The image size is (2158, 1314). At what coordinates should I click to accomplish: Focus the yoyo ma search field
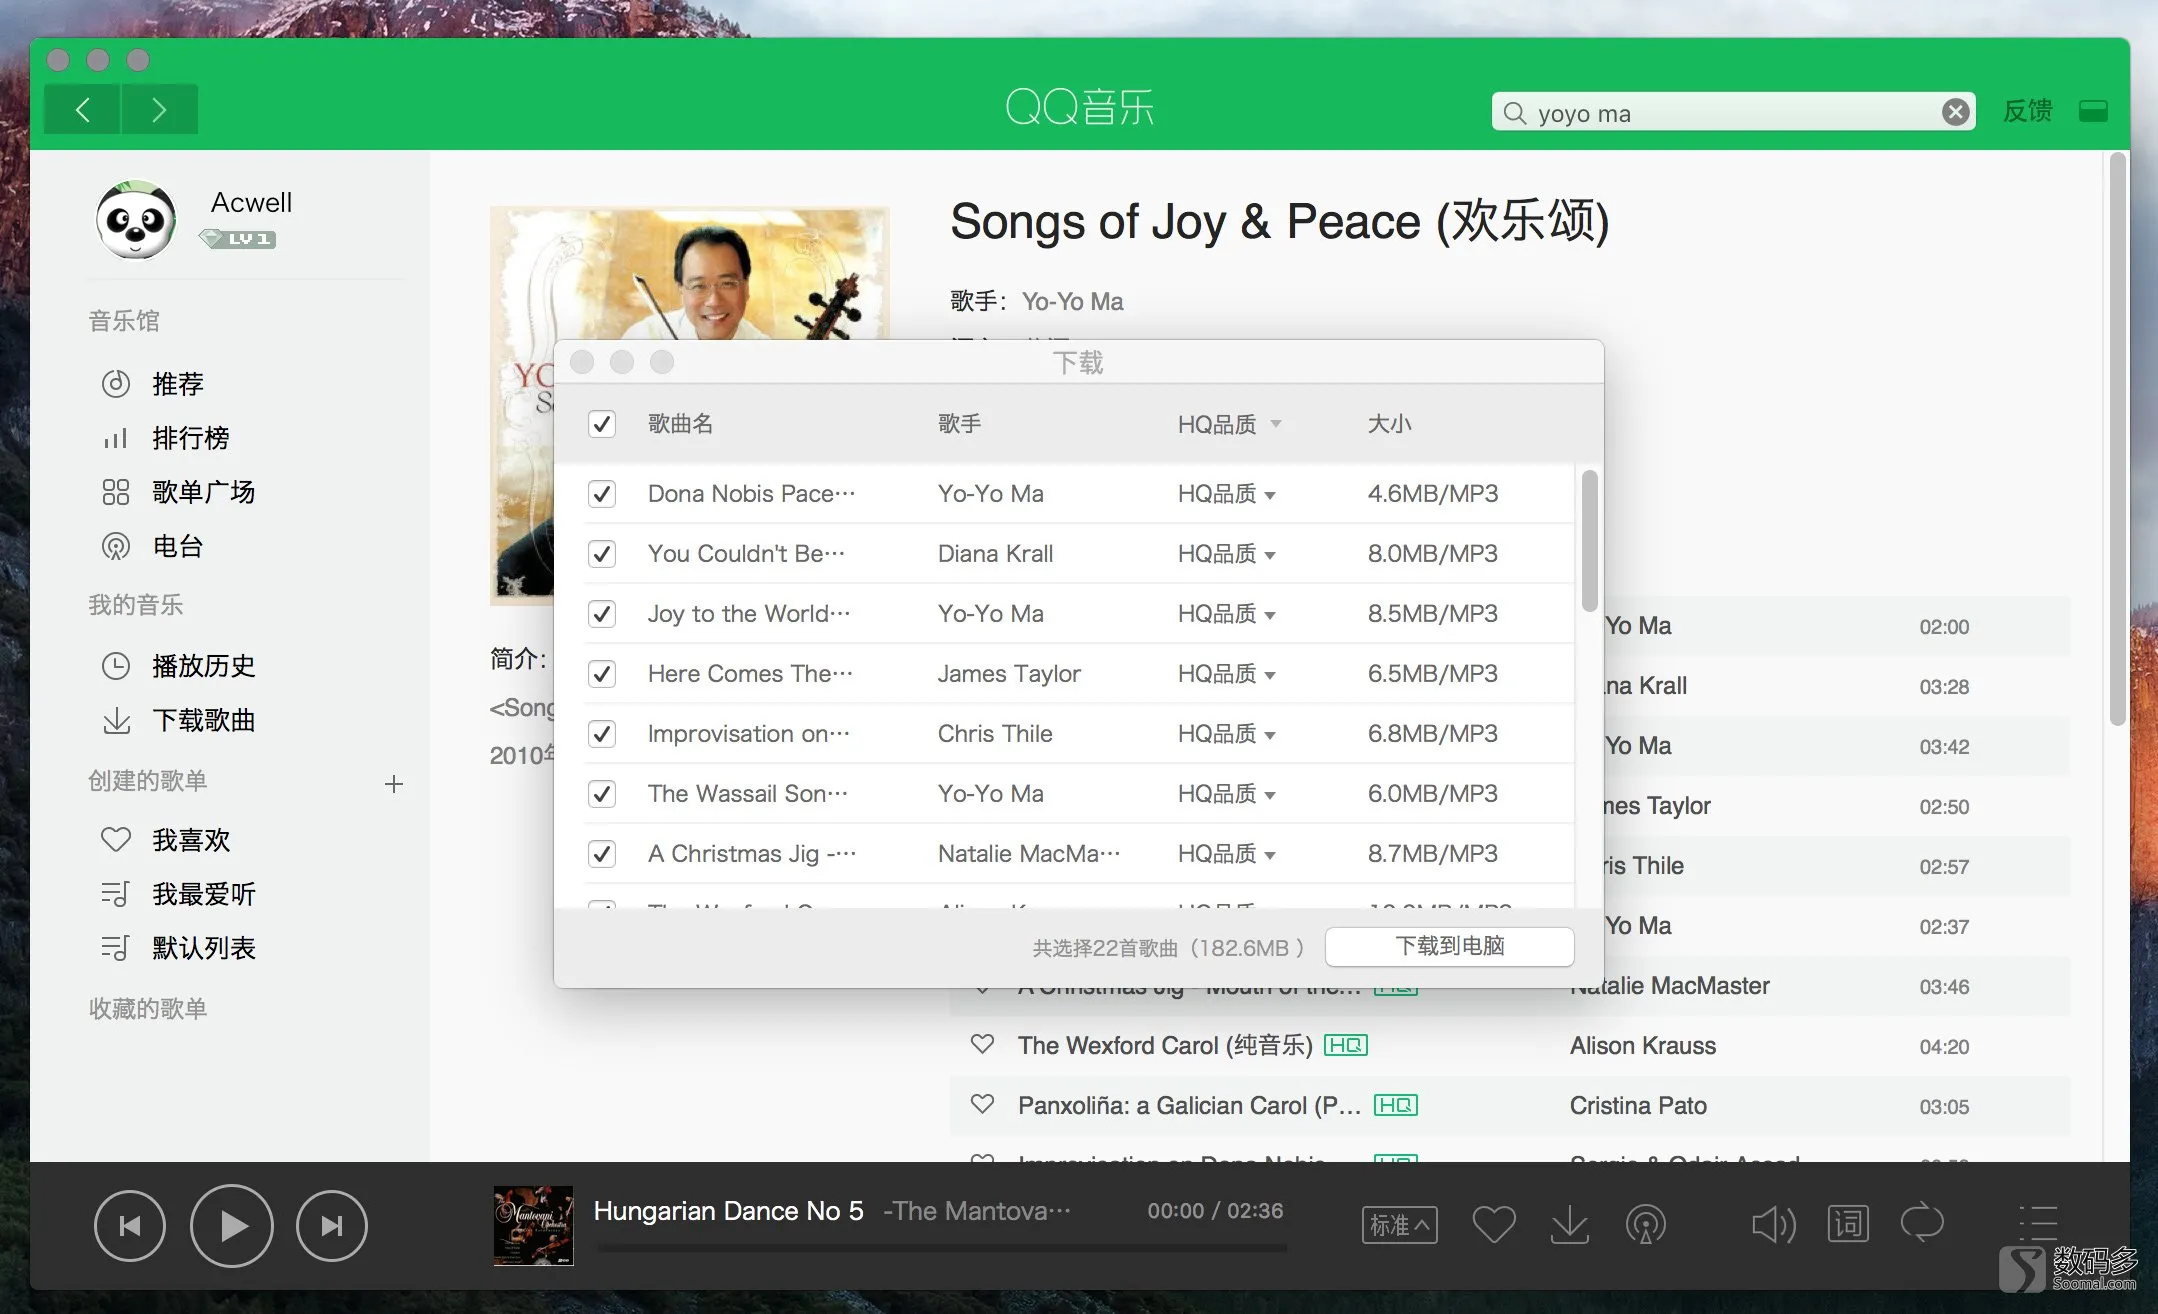(x=1733, y=112)
